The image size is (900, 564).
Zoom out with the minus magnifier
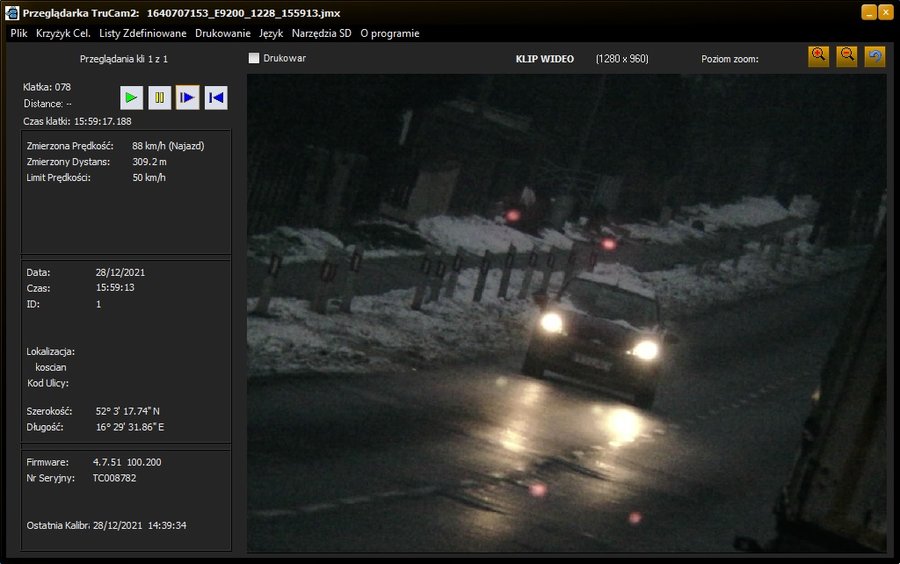847,56
